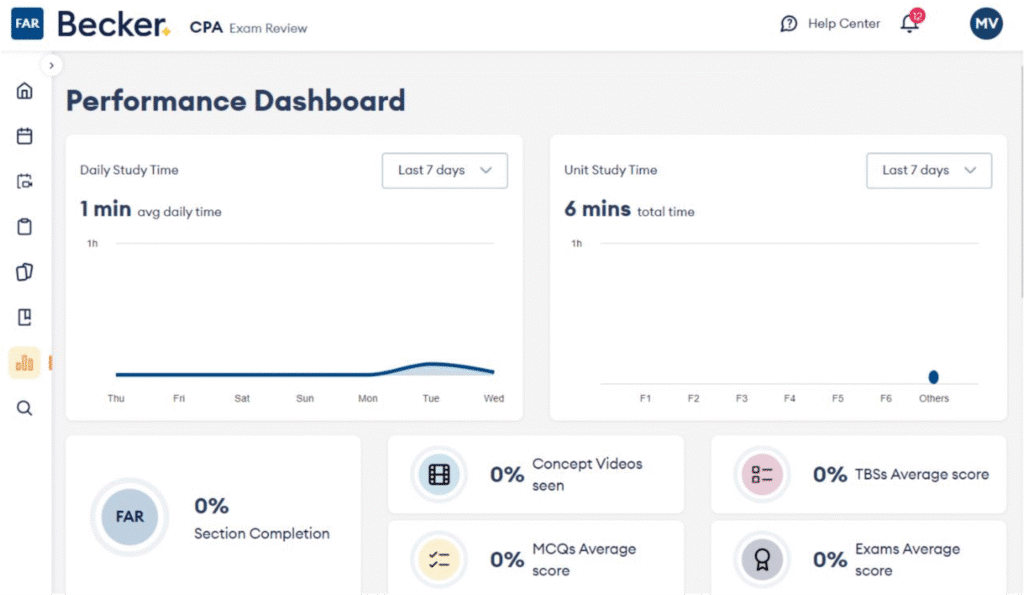Open the calendar icon in the sidebar
Image resolution: width=1024 pixels, height=595 pixels.
tap(25, 136)
